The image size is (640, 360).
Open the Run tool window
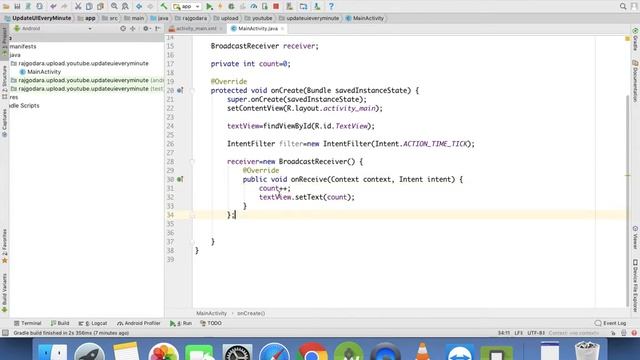click(x=181, y=323)
